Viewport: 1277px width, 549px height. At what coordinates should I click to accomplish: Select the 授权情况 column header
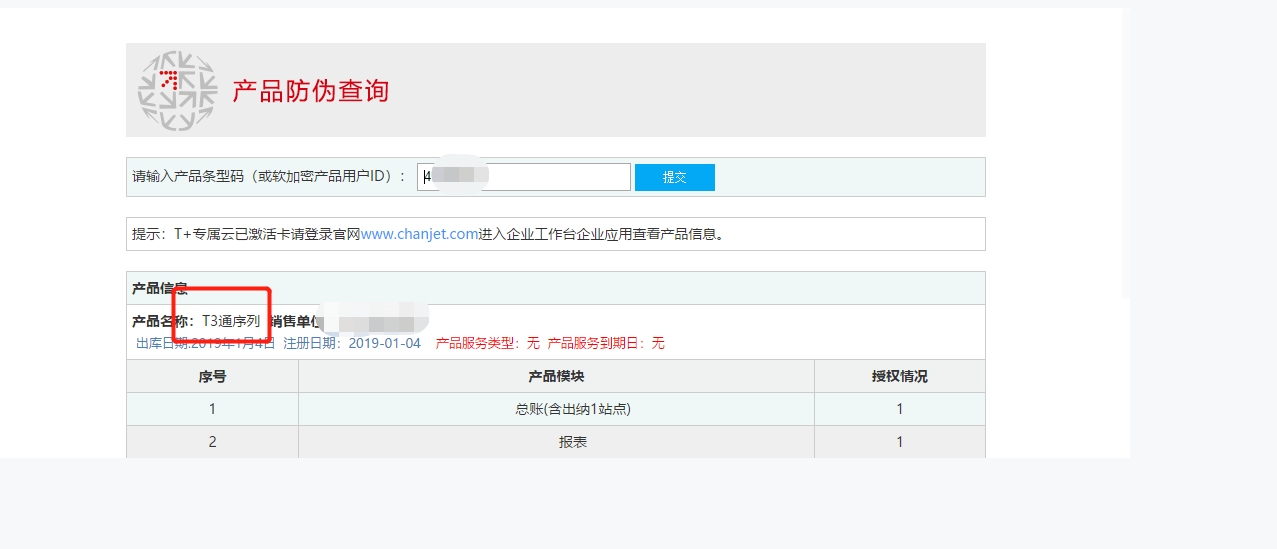(x=900, y=376)
